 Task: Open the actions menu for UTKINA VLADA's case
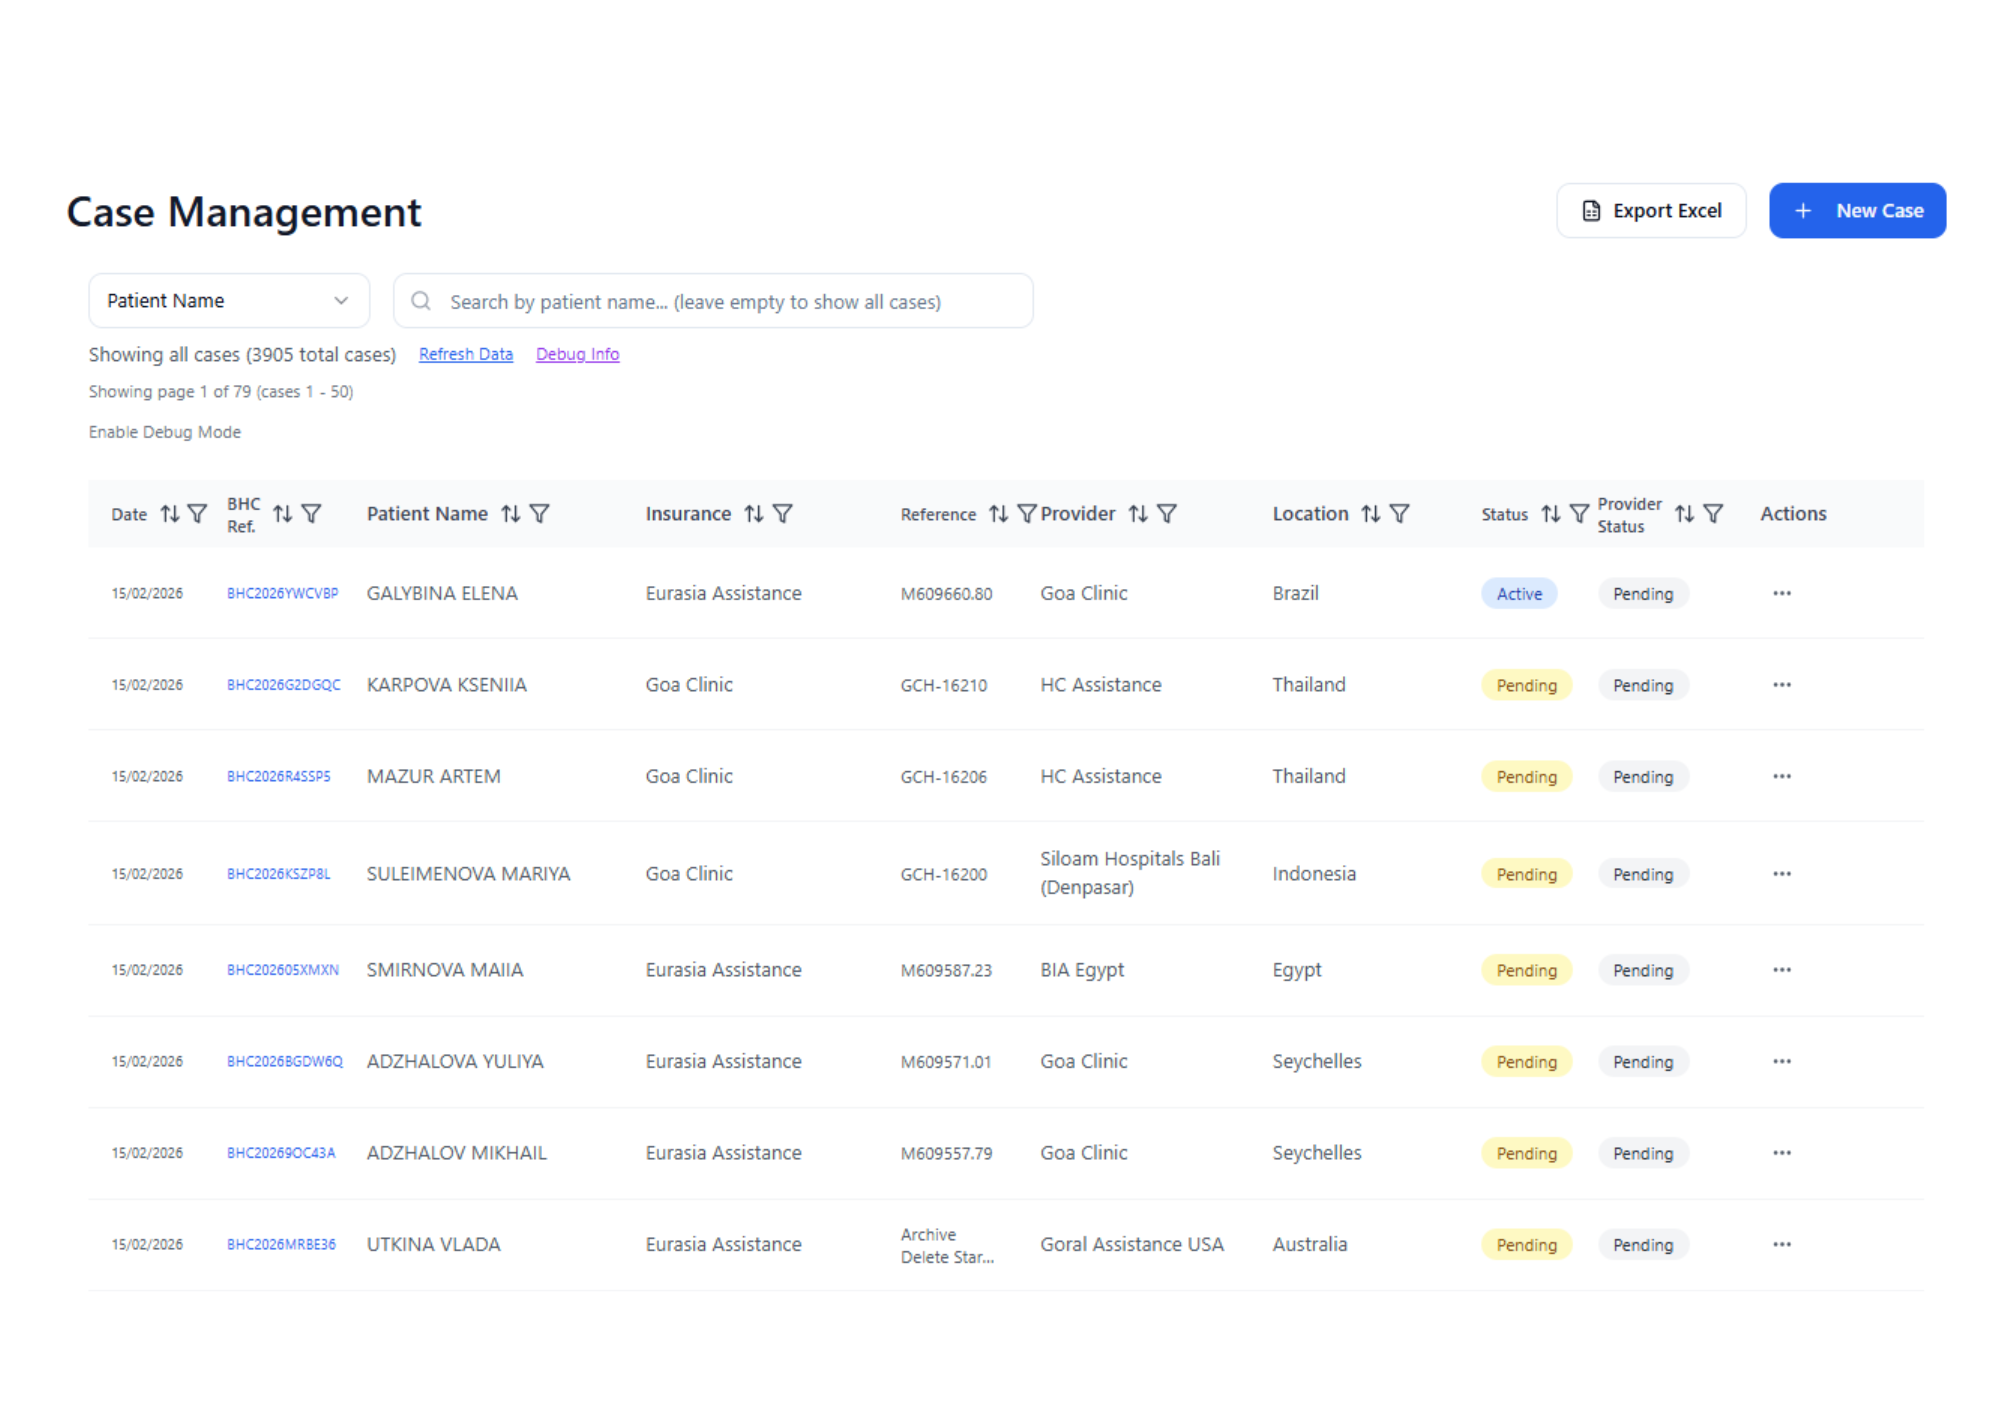coord(1781,1243)
